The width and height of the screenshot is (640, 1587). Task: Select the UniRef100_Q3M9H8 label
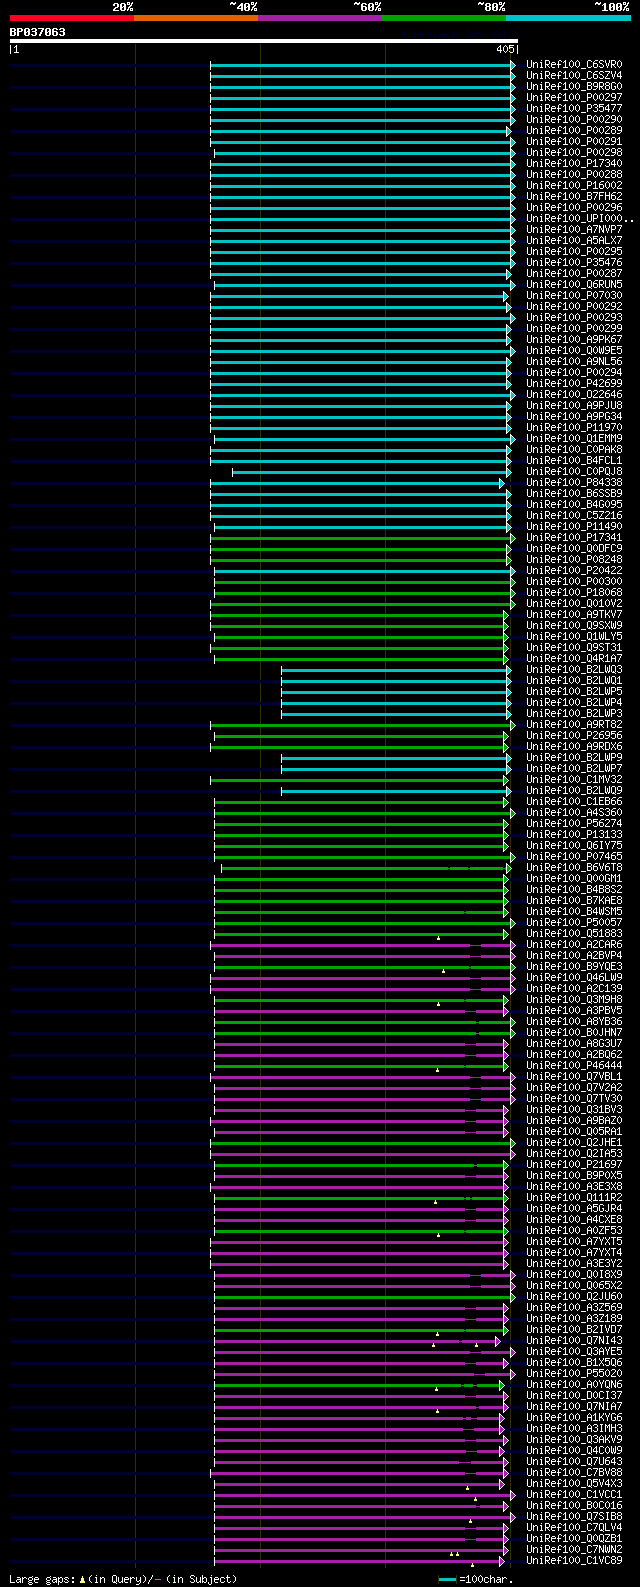(574, 999)
